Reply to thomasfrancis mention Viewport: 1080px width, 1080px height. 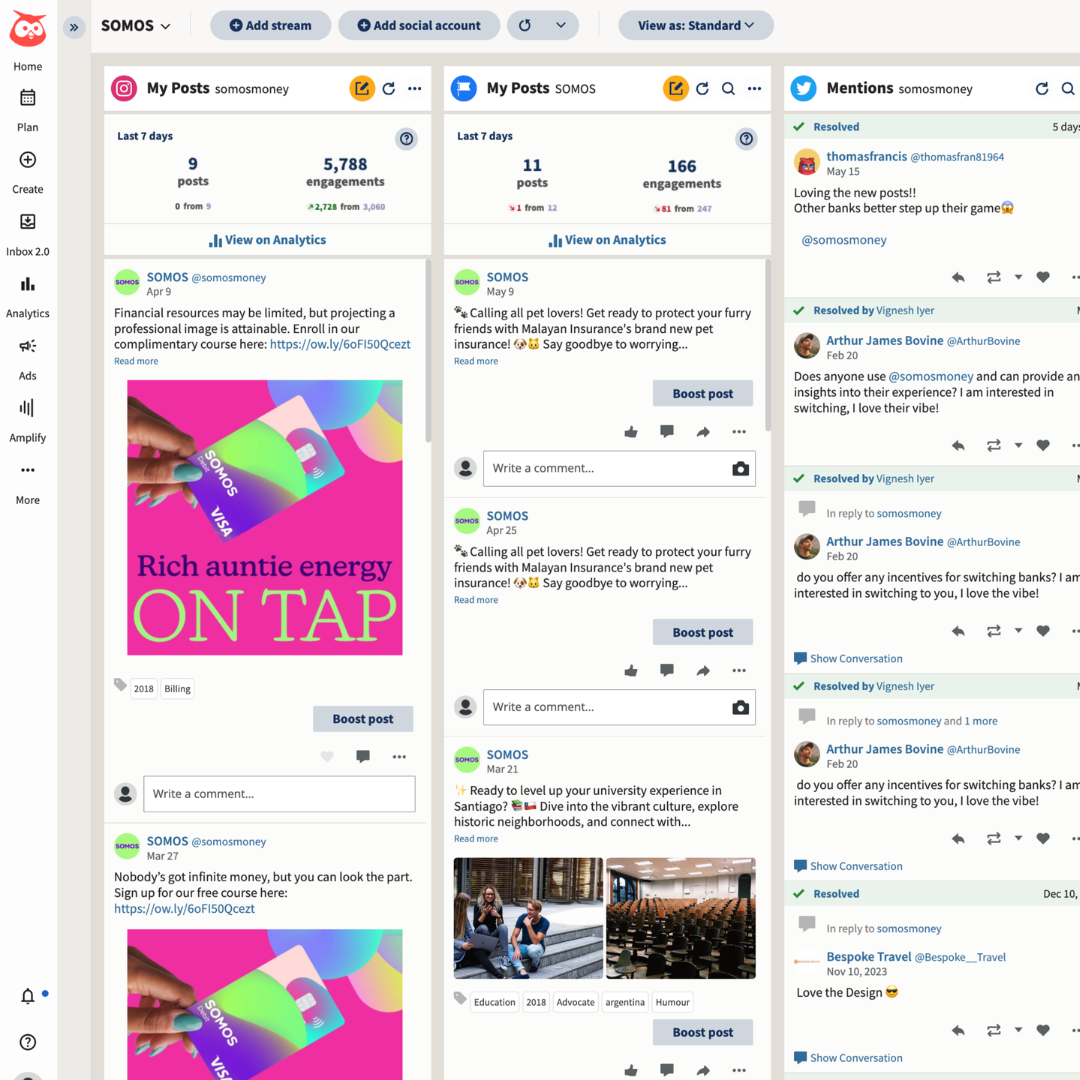coord(958,277)
